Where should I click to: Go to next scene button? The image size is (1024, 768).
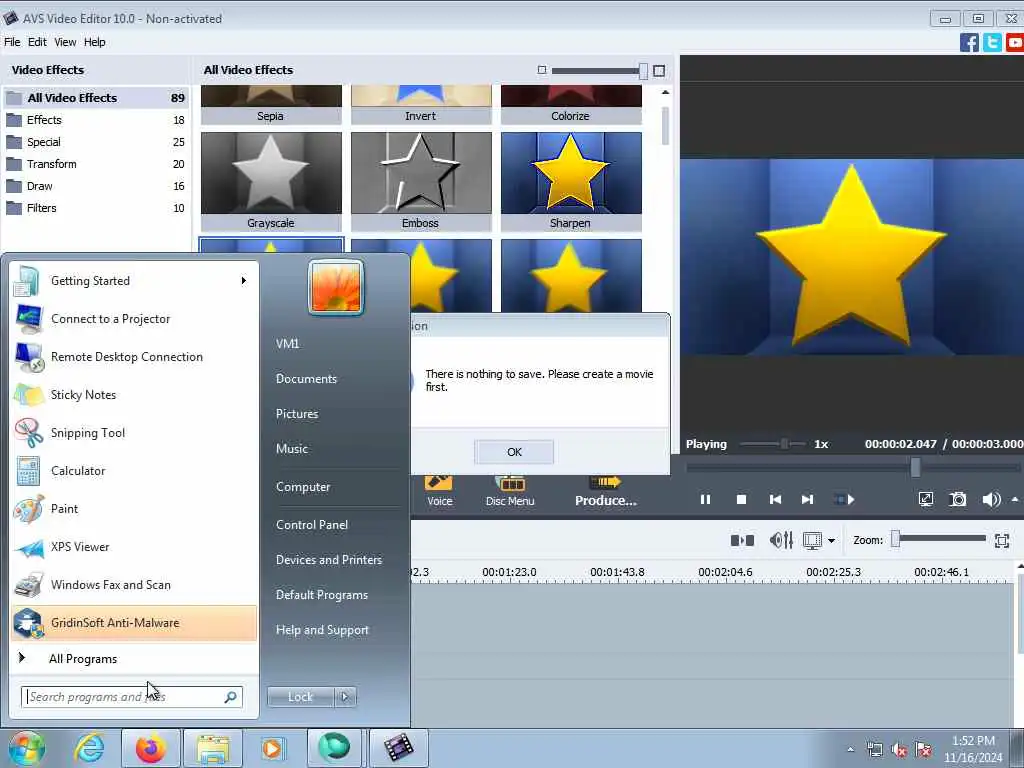pyautogui.click(x=844, y=500)
